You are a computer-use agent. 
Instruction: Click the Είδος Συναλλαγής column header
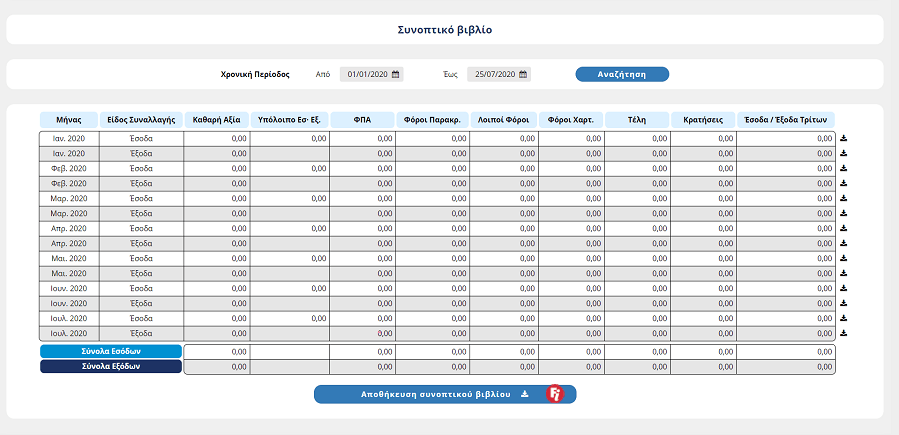pyautogui.click(x=141, y=120)
